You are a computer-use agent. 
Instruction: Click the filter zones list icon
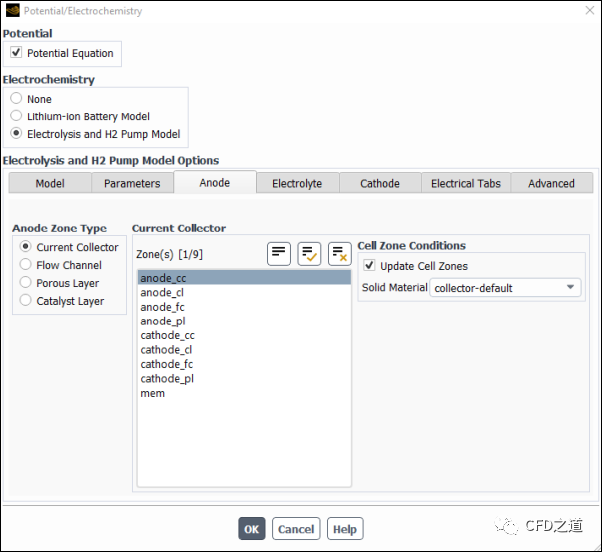(279, 254)
